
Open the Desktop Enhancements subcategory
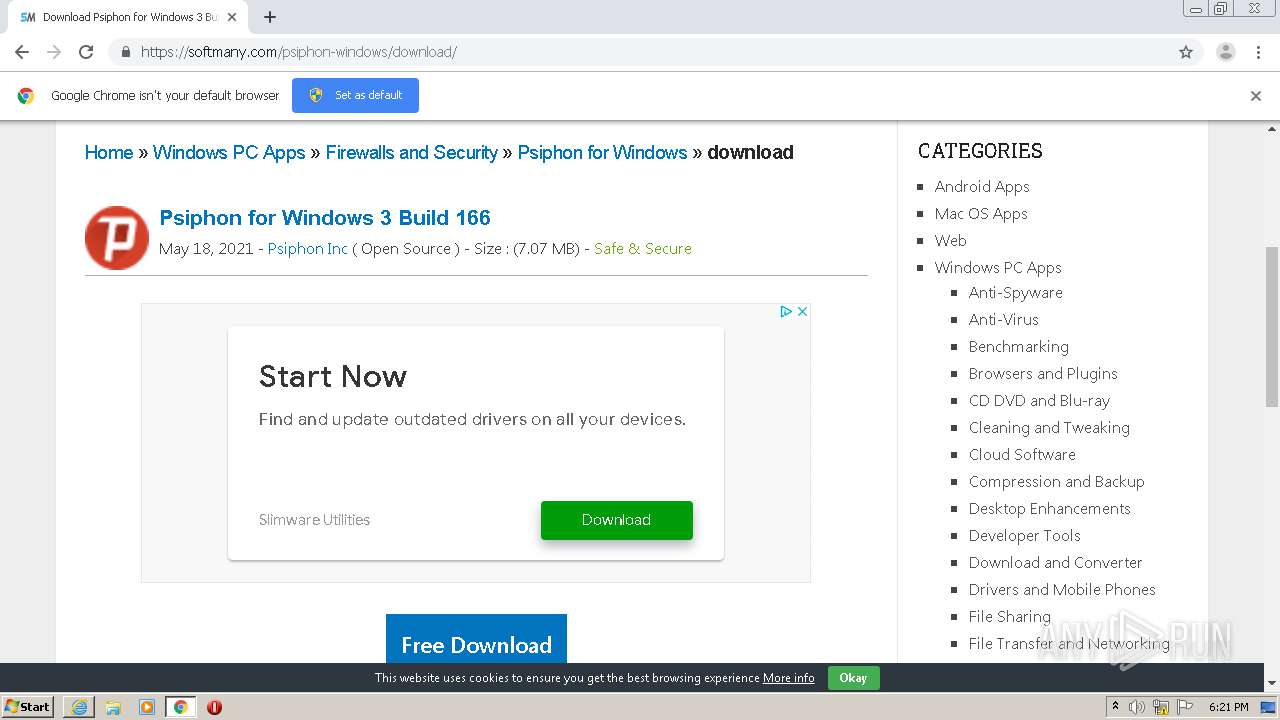[x=1050, y=508]
